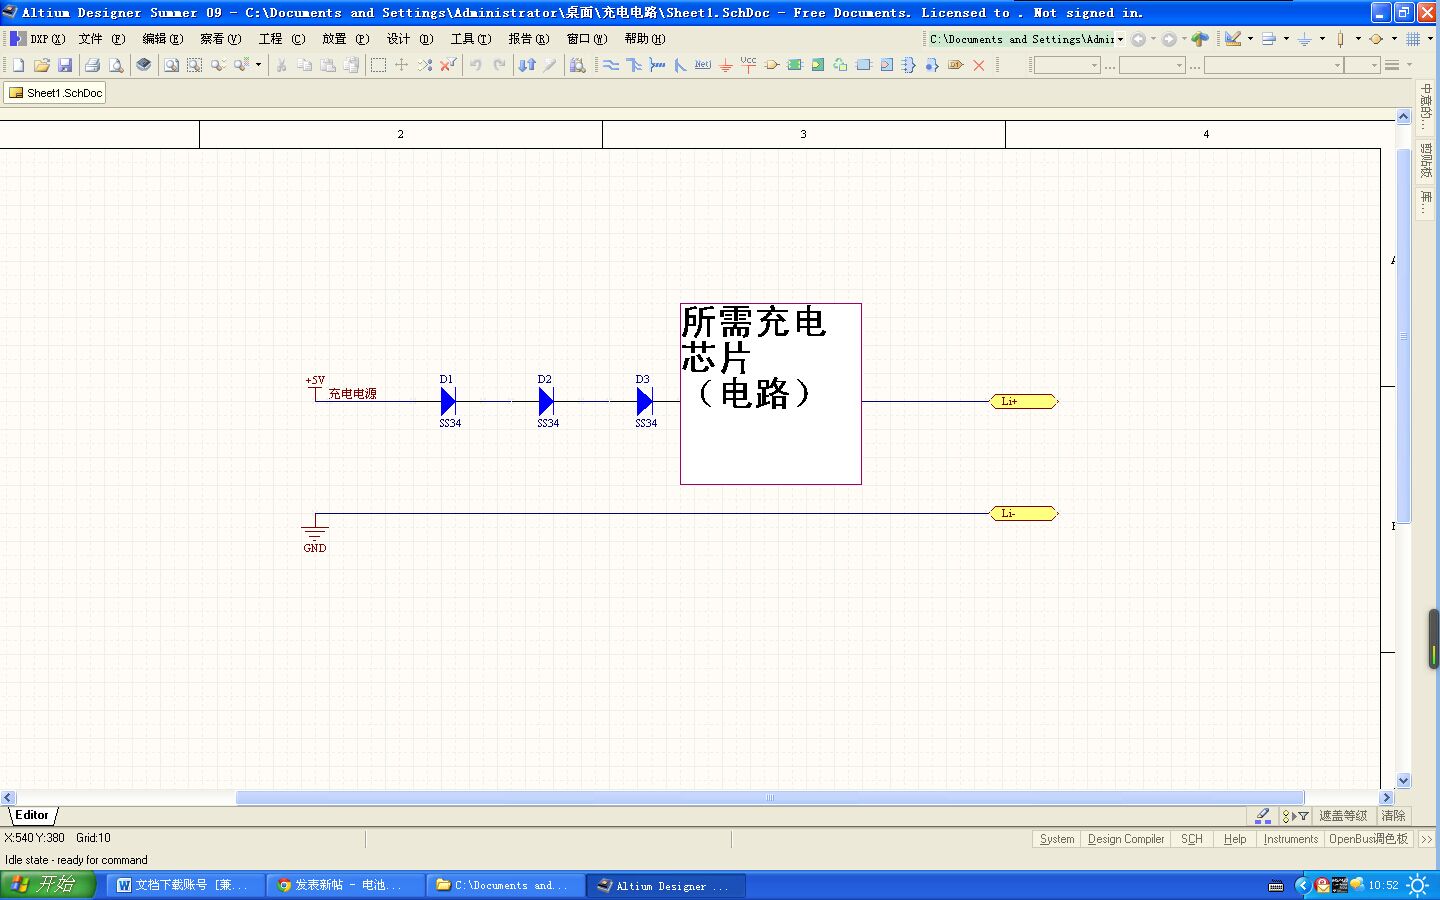Open the 放置 (P) menu
Viewport: 1440px width, 900px height.
(346, 39)
